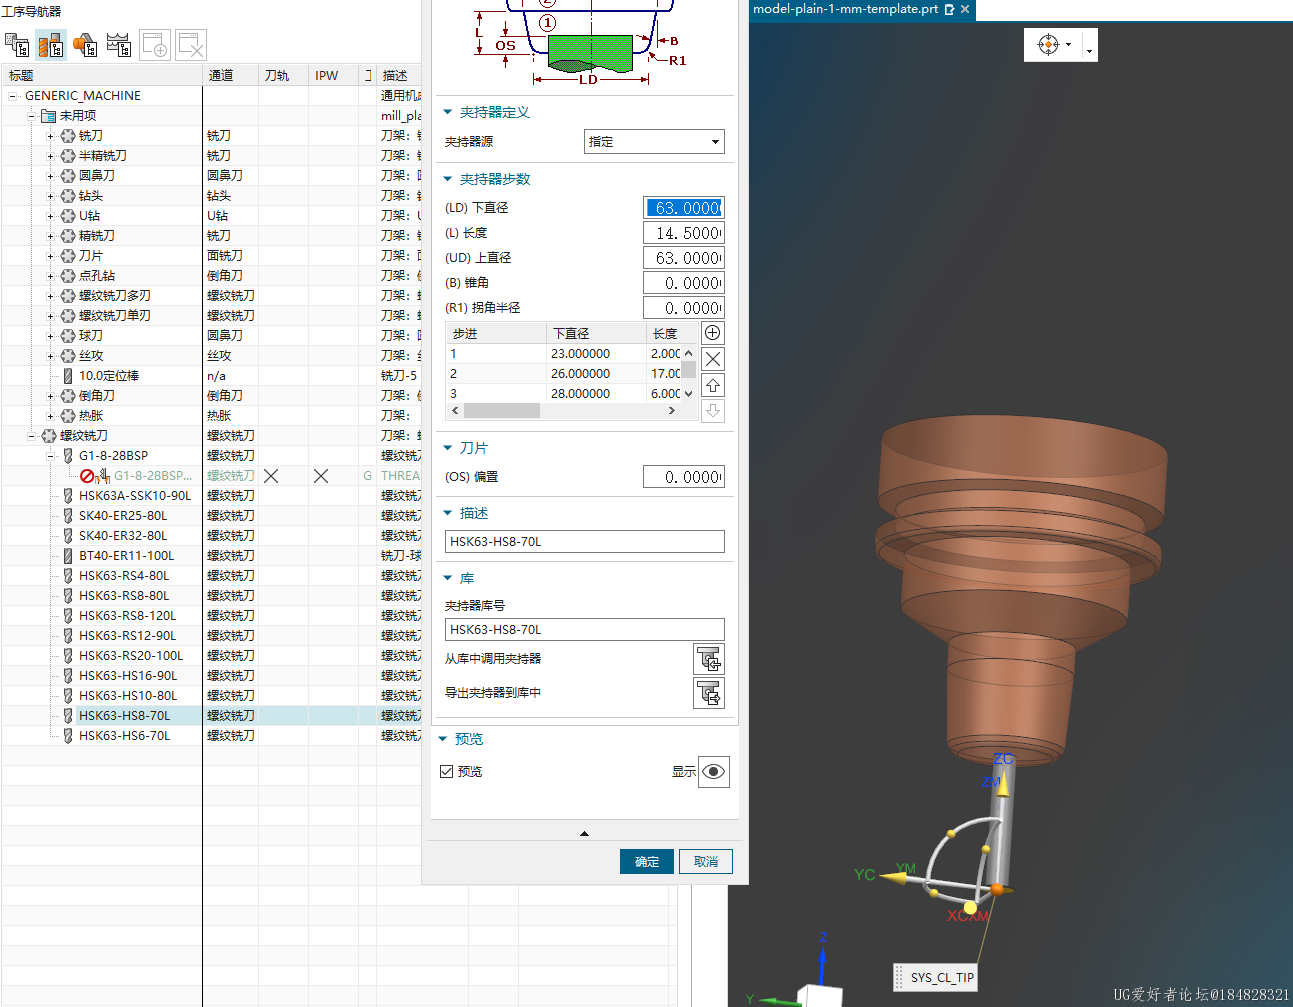
Task: Collapse the 夹持器定义 section
Action: click(x=448, y=112)
